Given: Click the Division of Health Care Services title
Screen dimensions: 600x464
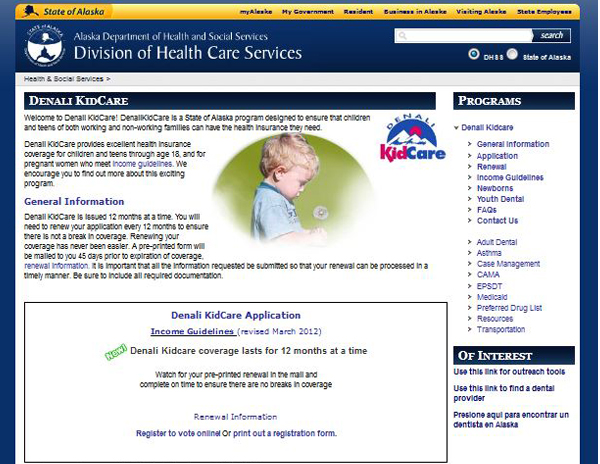Looking at the screenshot, I should 188,53.
